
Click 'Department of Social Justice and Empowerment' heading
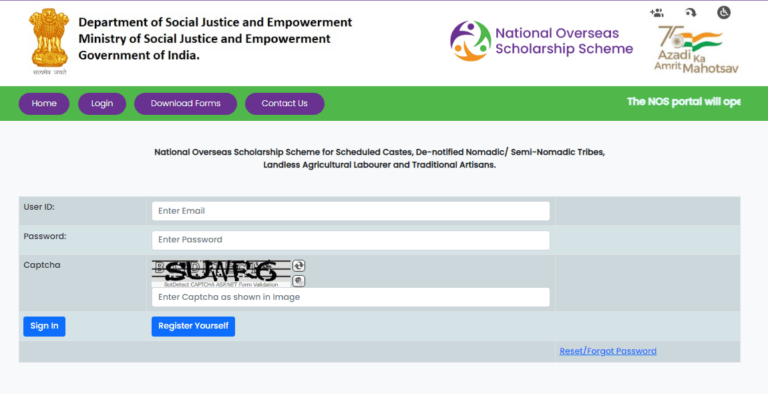(215, 23)
